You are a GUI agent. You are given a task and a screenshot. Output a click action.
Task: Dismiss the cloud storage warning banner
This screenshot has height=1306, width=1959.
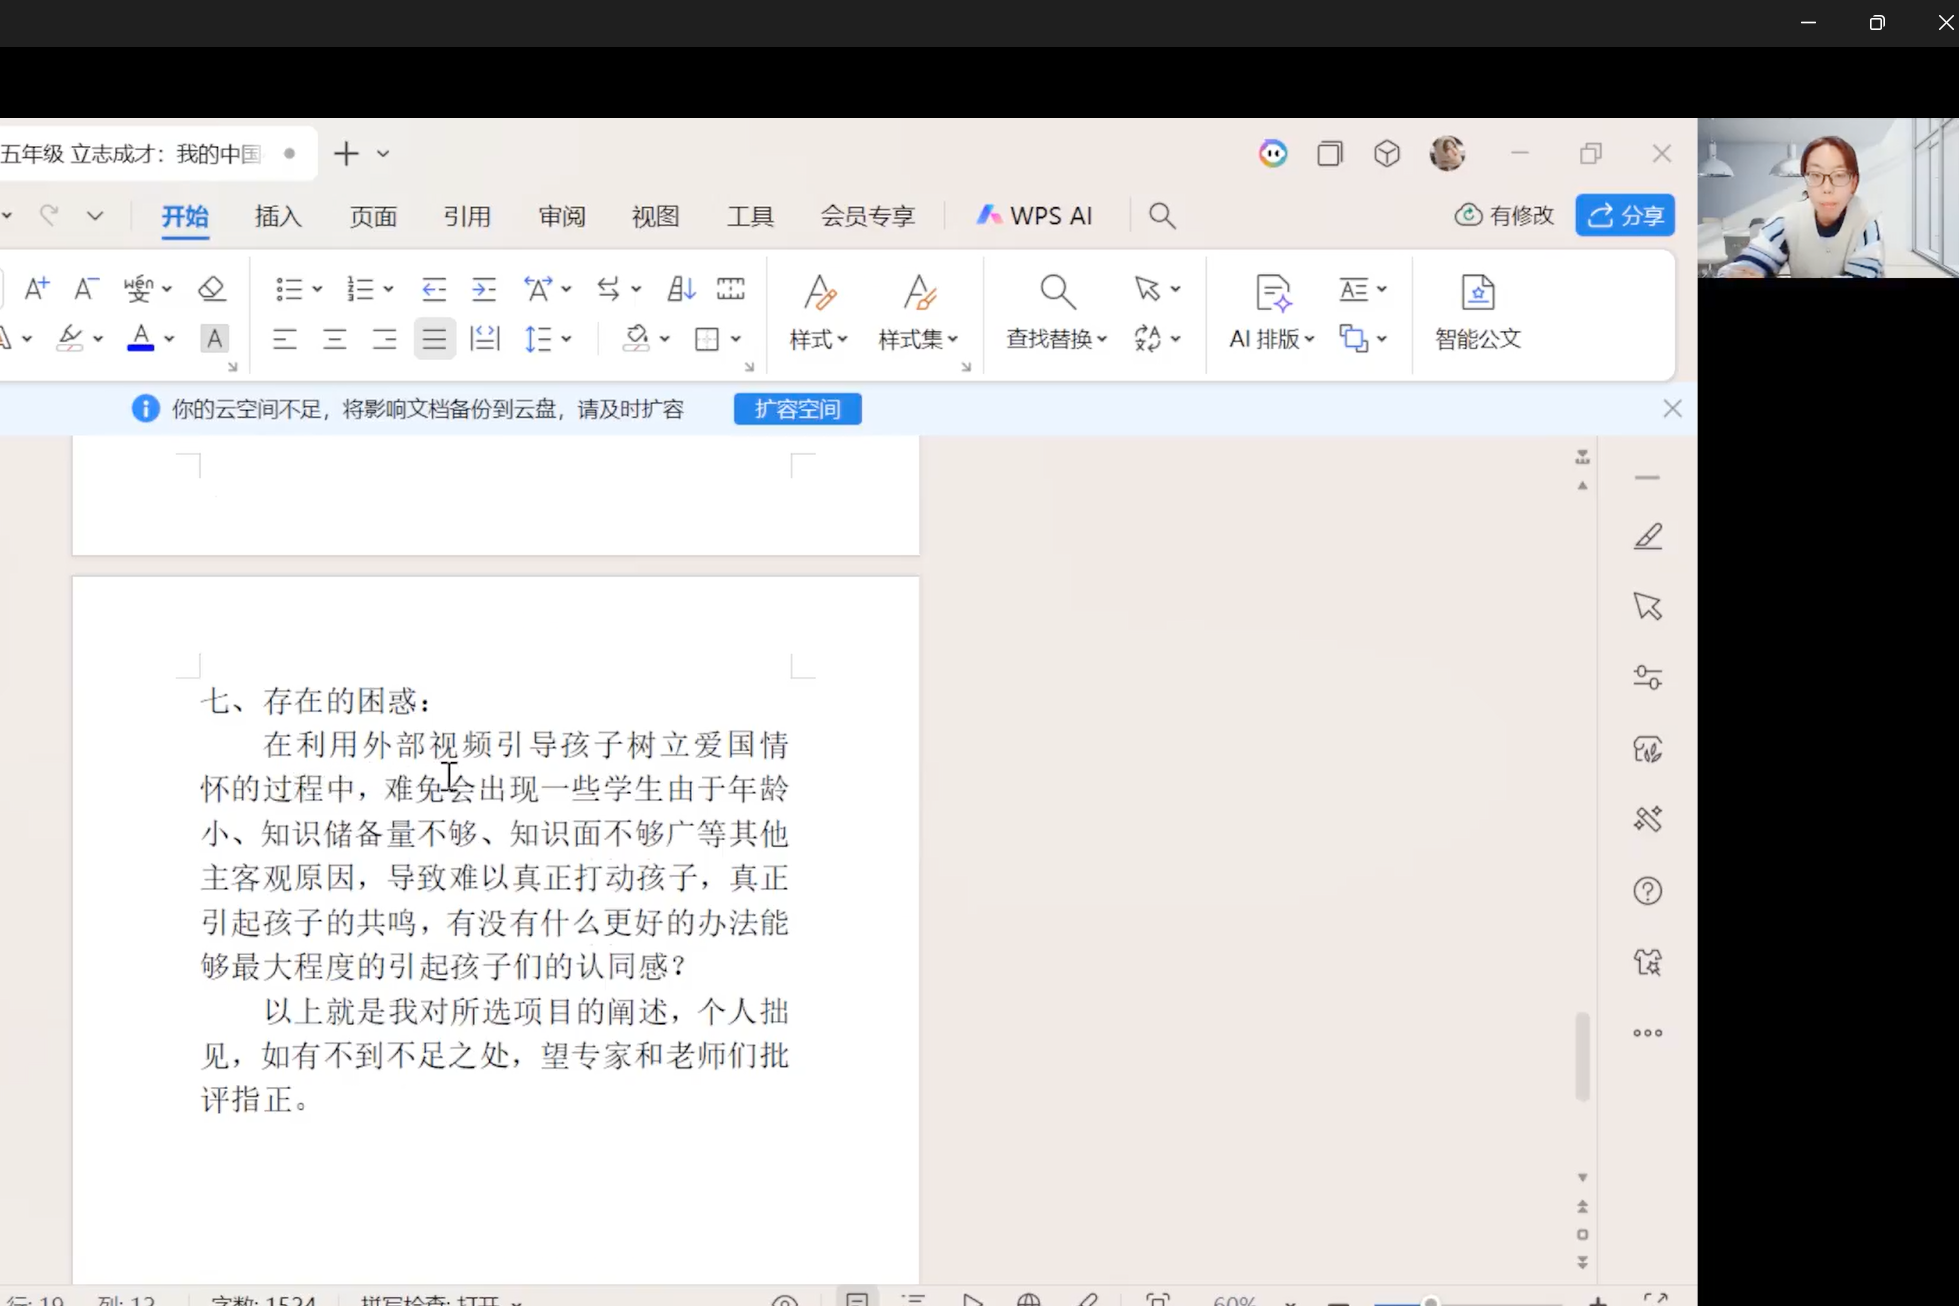click(1671, 408)
